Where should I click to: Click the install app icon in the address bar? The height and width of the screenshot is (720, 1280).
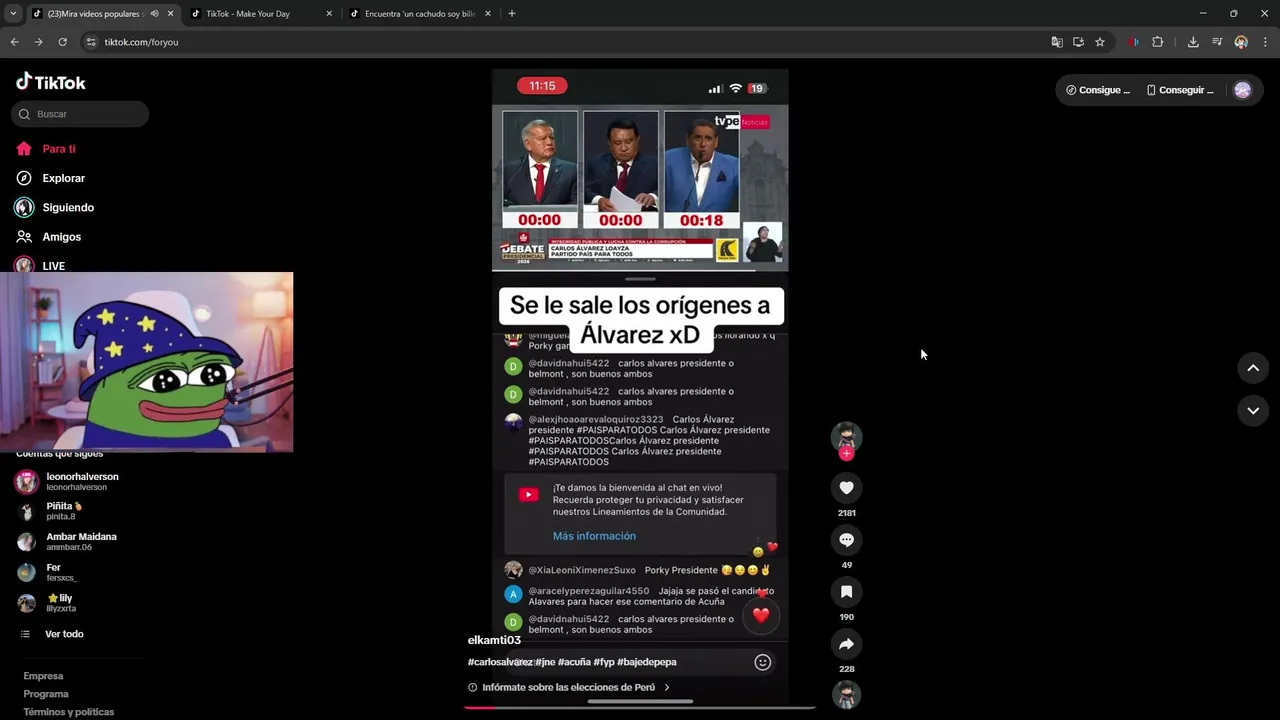click(x=1078, y=42)
